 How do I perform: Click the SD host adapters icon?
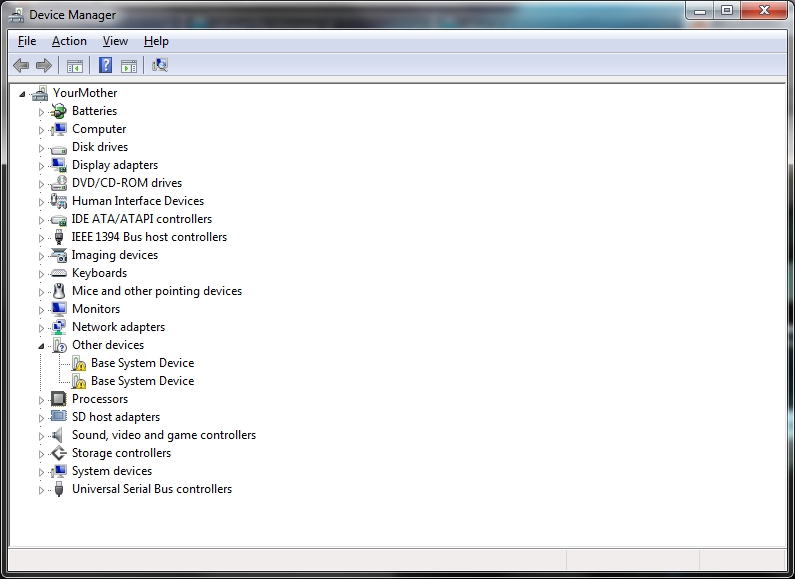click(x=59, y=416)
